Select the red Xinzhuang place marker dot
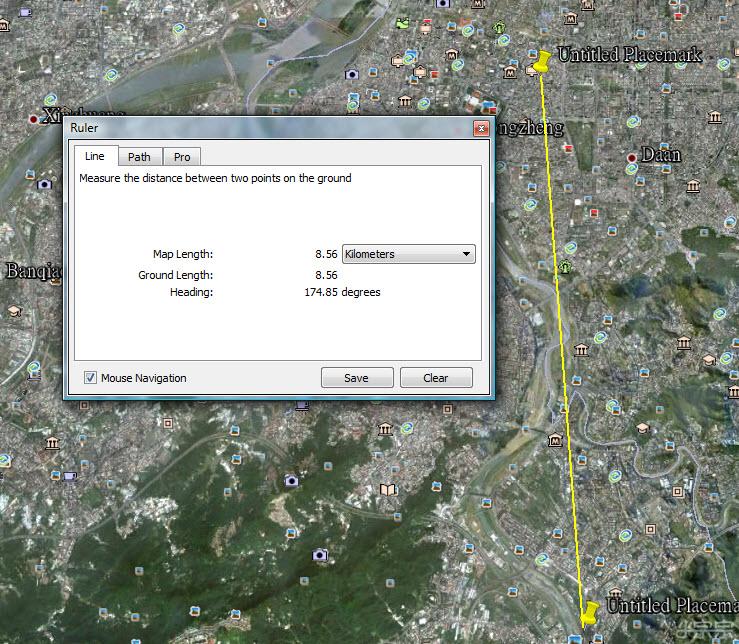Screen dimensions: 739x644 (35, 118)
